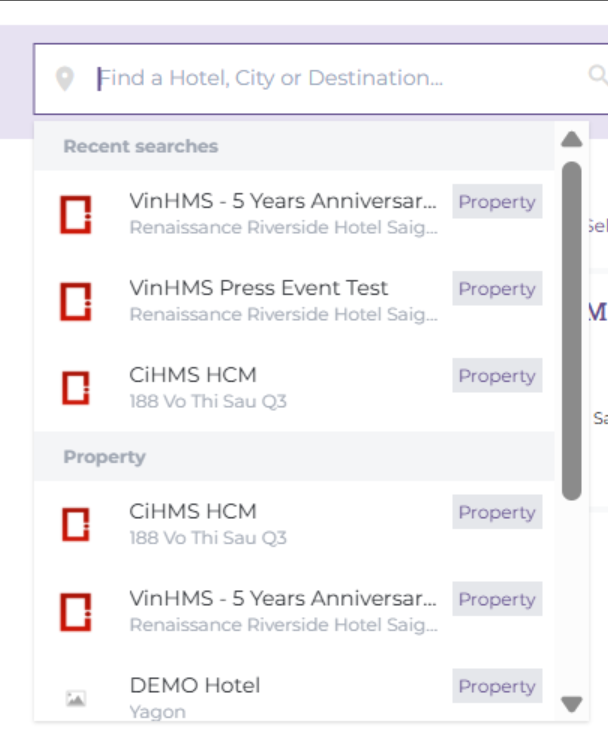Screen dimensions: 608x731
Task: Click the 188 Vo Thi Sau Q3 address under Property
Action: click(208, 538)
